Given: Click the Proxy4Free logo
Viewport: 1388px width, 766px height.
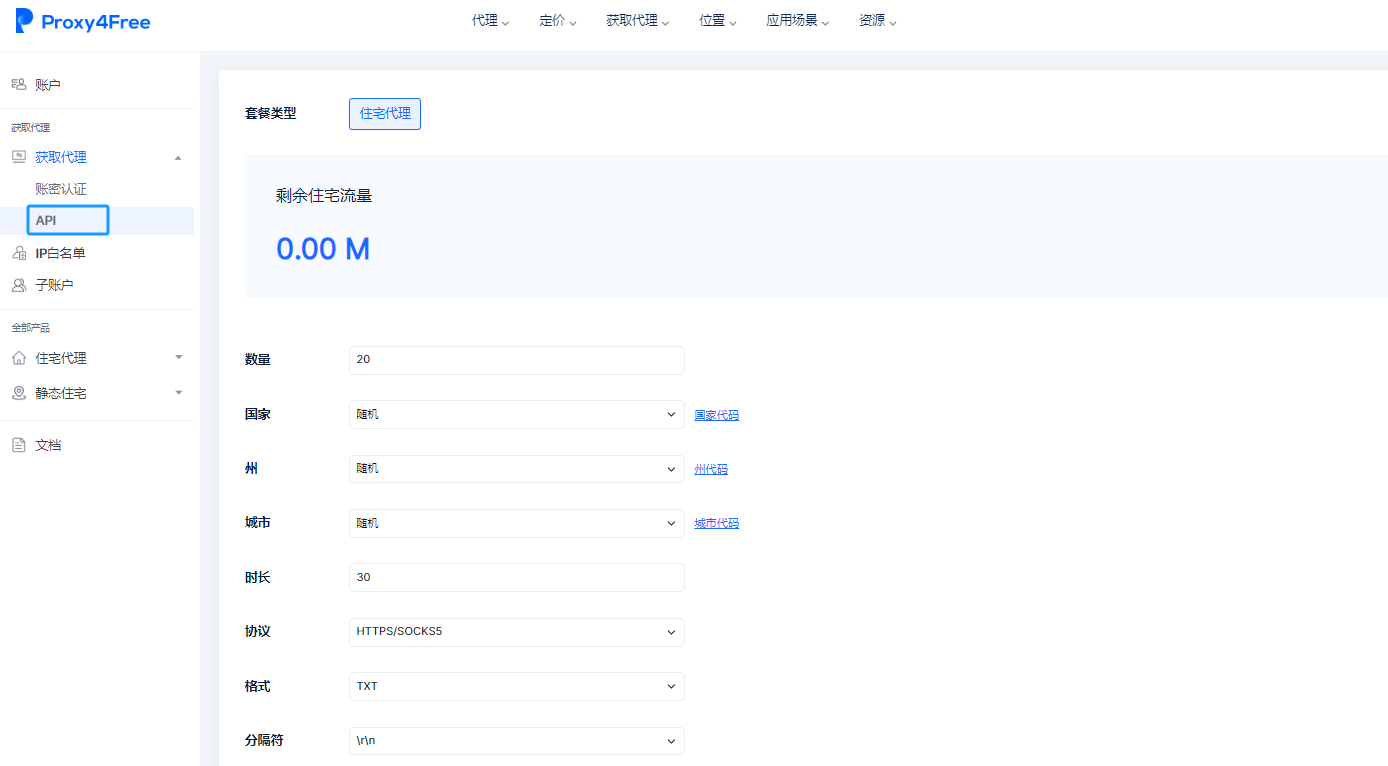Looking at the screenshot, I should (x=83, y=21).
